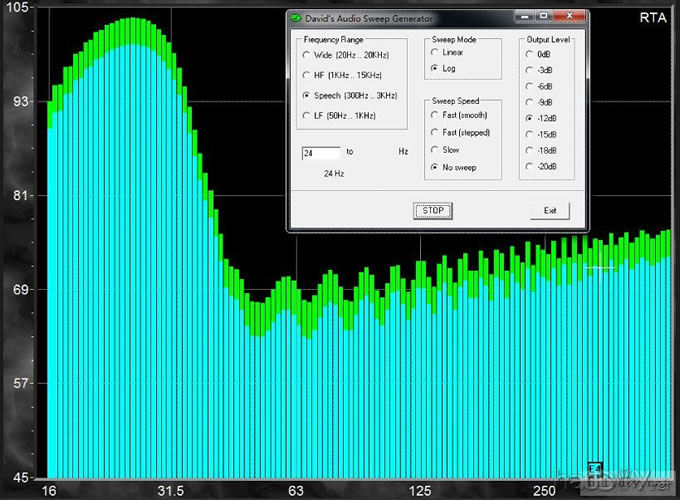This screenshot has width=680, height=500.
Task: Switch sweep mode to Linear
Action: point(434,52)
